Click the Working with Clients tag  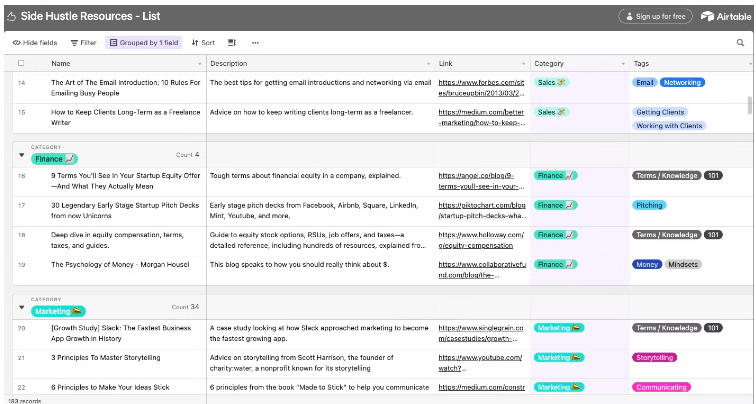[669, 125]
